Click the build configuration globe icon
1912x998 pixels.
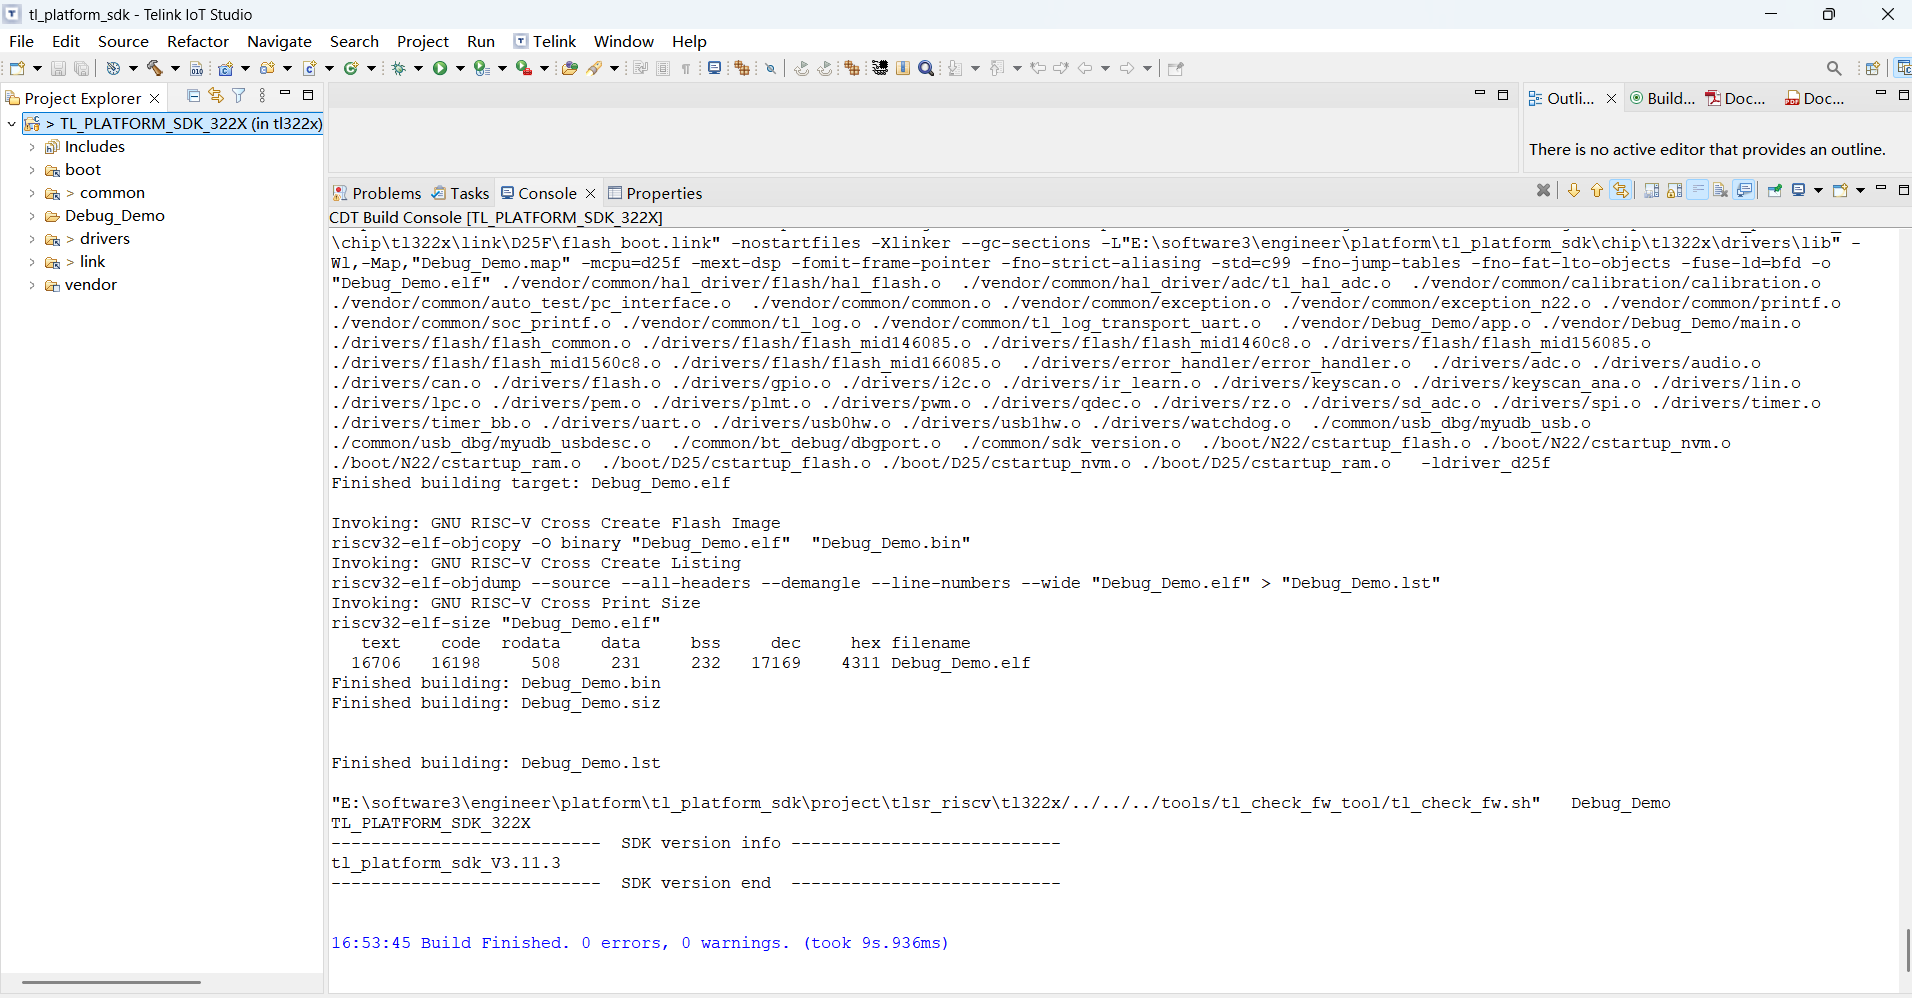[113, 68]
